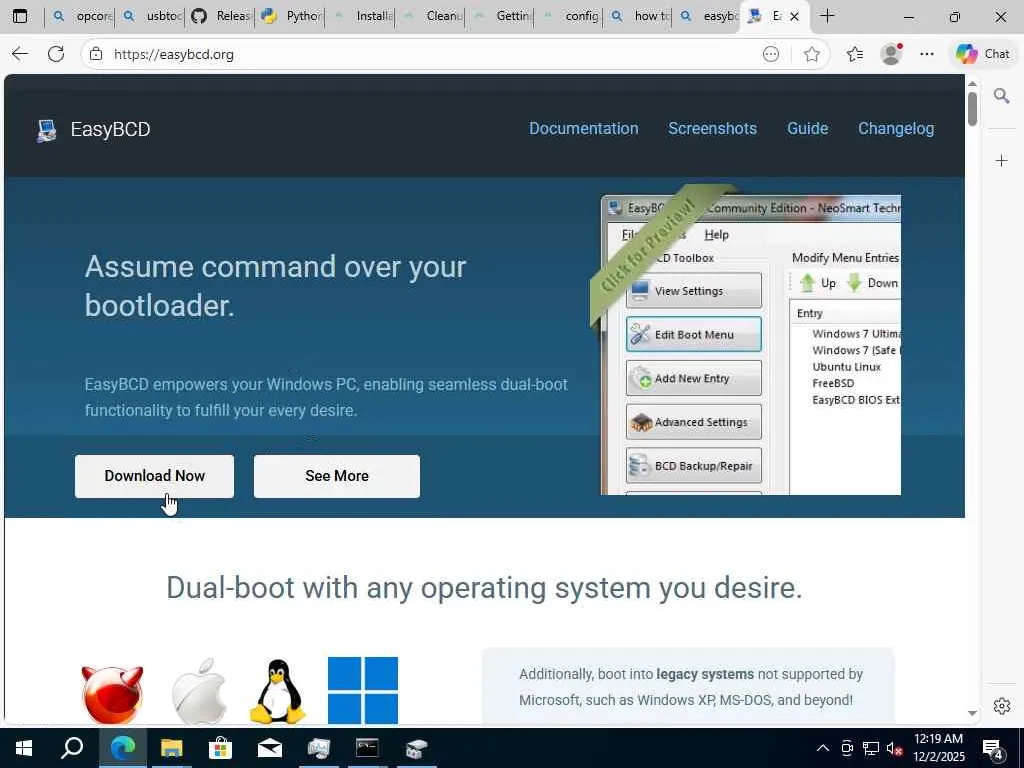Open the Command Prompt taskbar icon
This screenshot has height=768, width=1024.
[x=367, y=748]
